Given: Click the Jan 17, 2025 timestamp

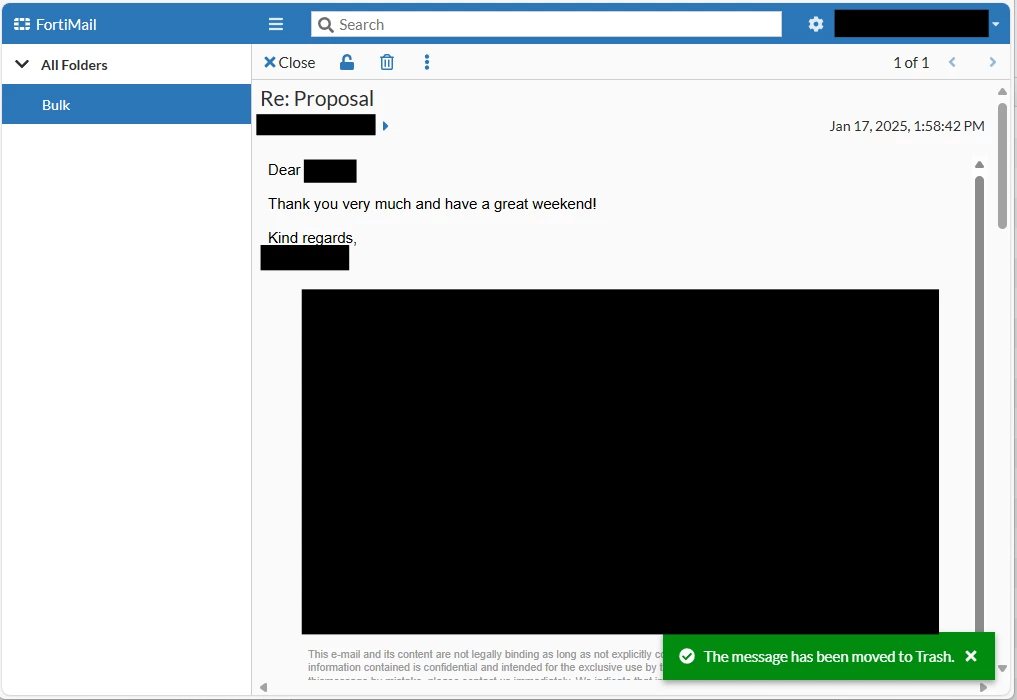Looking at the screenshot, I should click(x=907, y=126).
